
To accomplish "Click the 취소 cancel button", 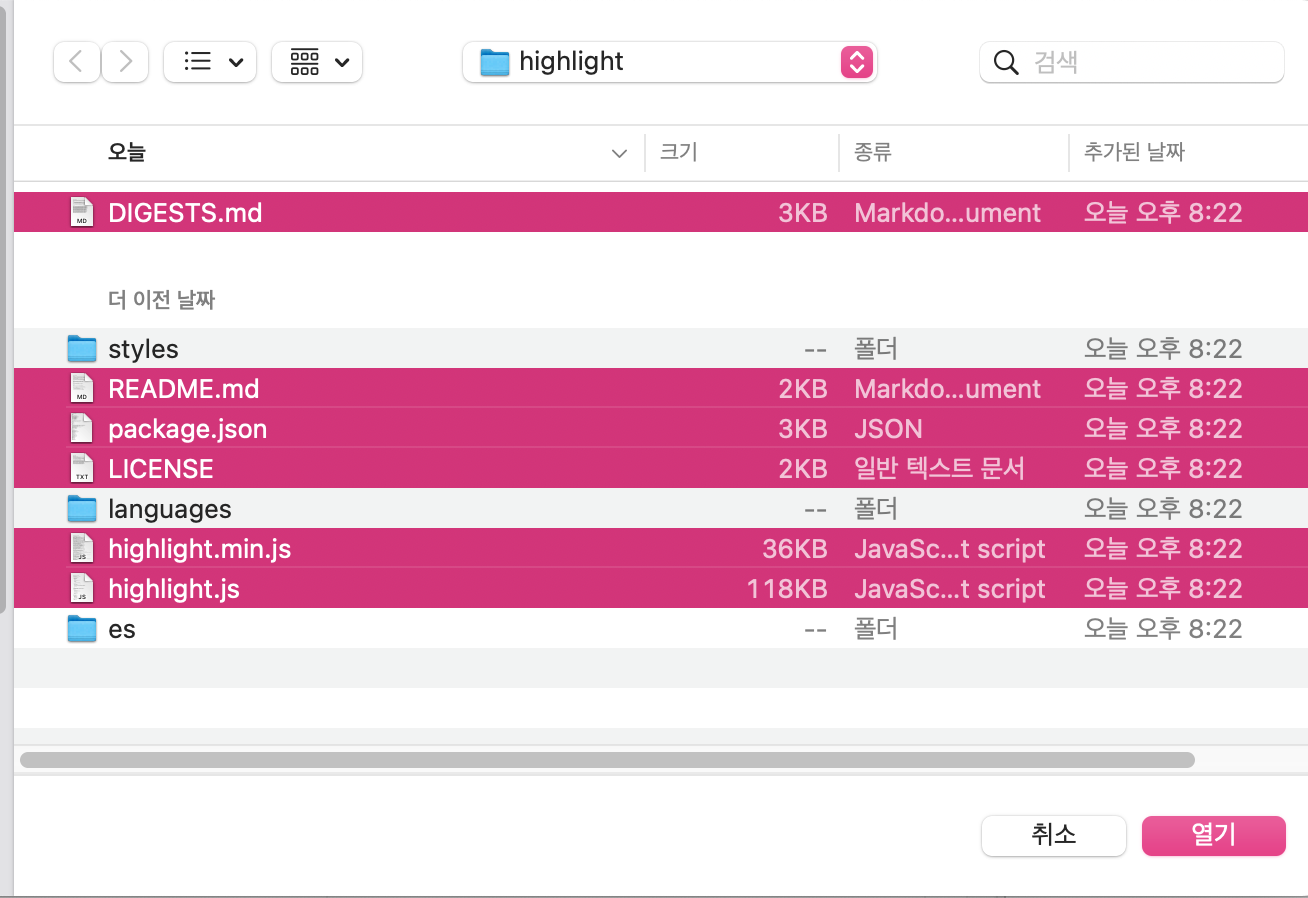I will pos(1054,835).
